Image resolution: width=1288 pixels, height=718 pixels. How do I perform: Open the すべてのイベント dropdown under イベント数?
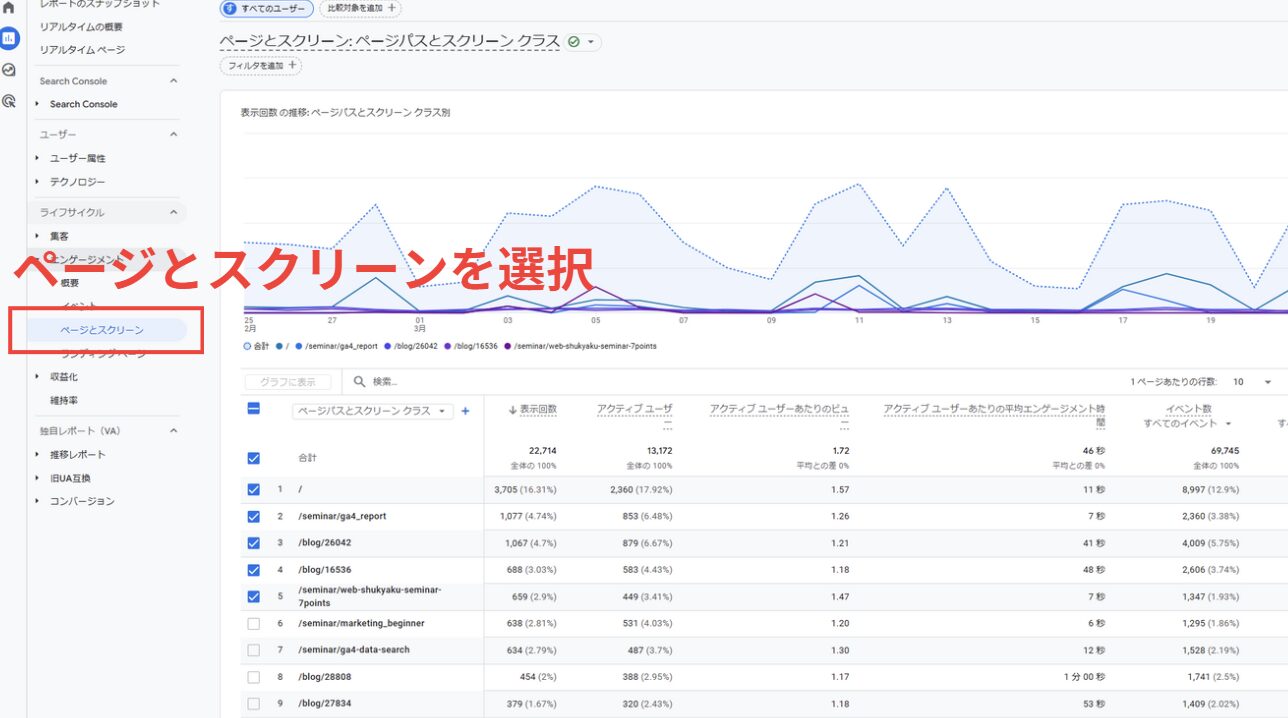(1188, 424)
